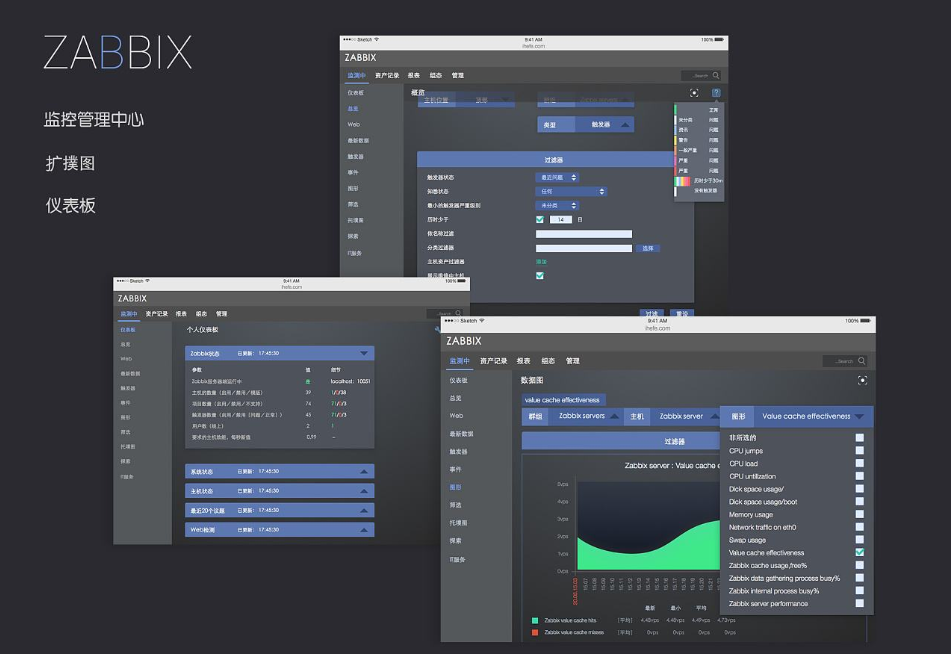
Task: Select the 监测中 tab in the graph window
Action: [459, 361]
